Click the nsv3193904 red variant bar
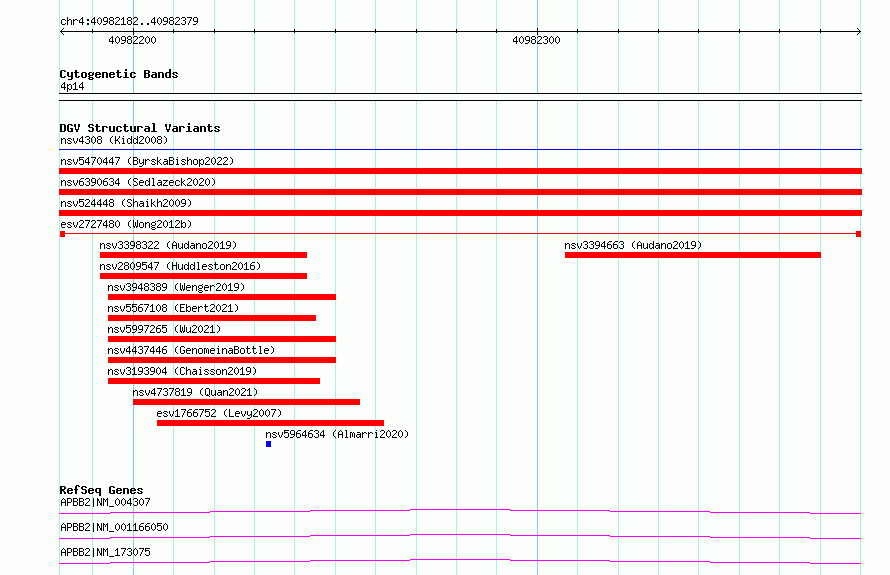 pyautogui.click(x=214, y=381)
